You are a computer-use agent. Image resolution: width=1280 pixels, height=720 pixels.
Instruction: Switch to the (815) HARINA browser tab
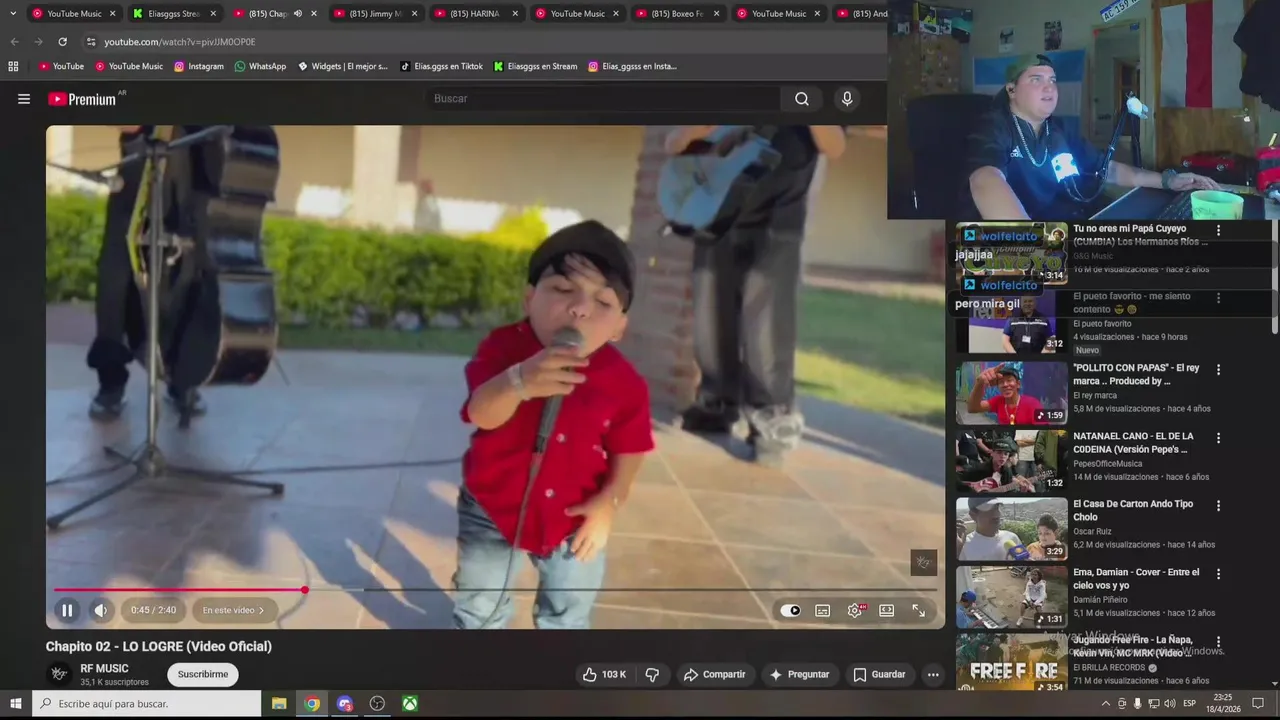(475, 14)
